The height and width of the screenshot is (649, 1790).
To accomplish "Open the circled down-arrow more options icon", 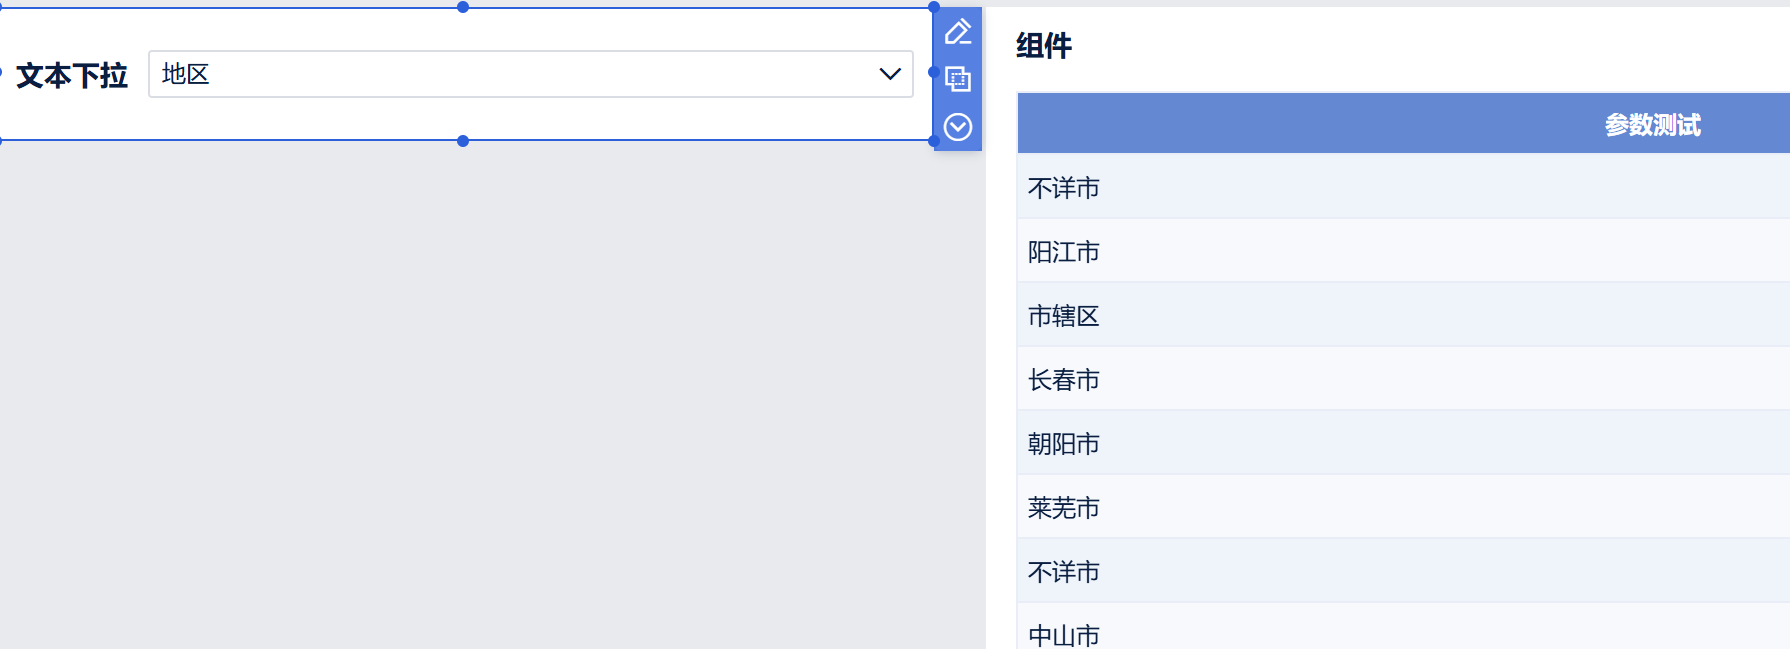I will tap(958, 127).
